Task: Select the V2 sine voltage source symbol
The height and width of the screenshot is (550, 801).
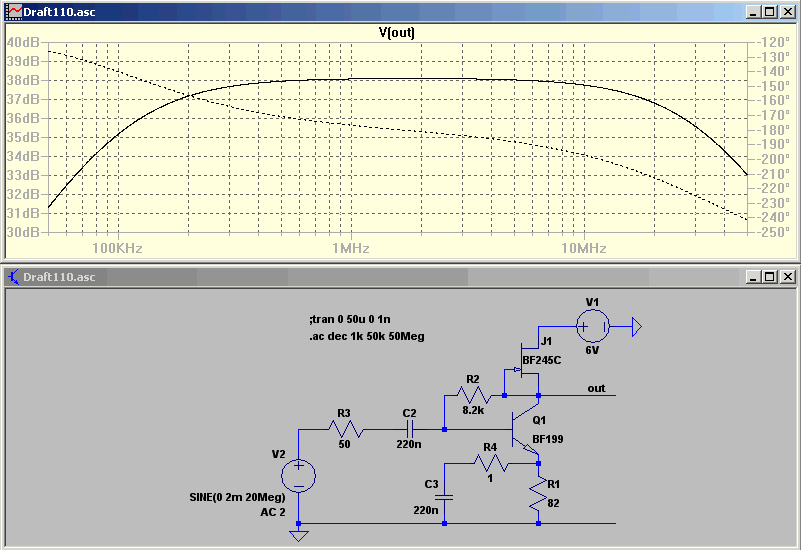Action: coord(298,475)
